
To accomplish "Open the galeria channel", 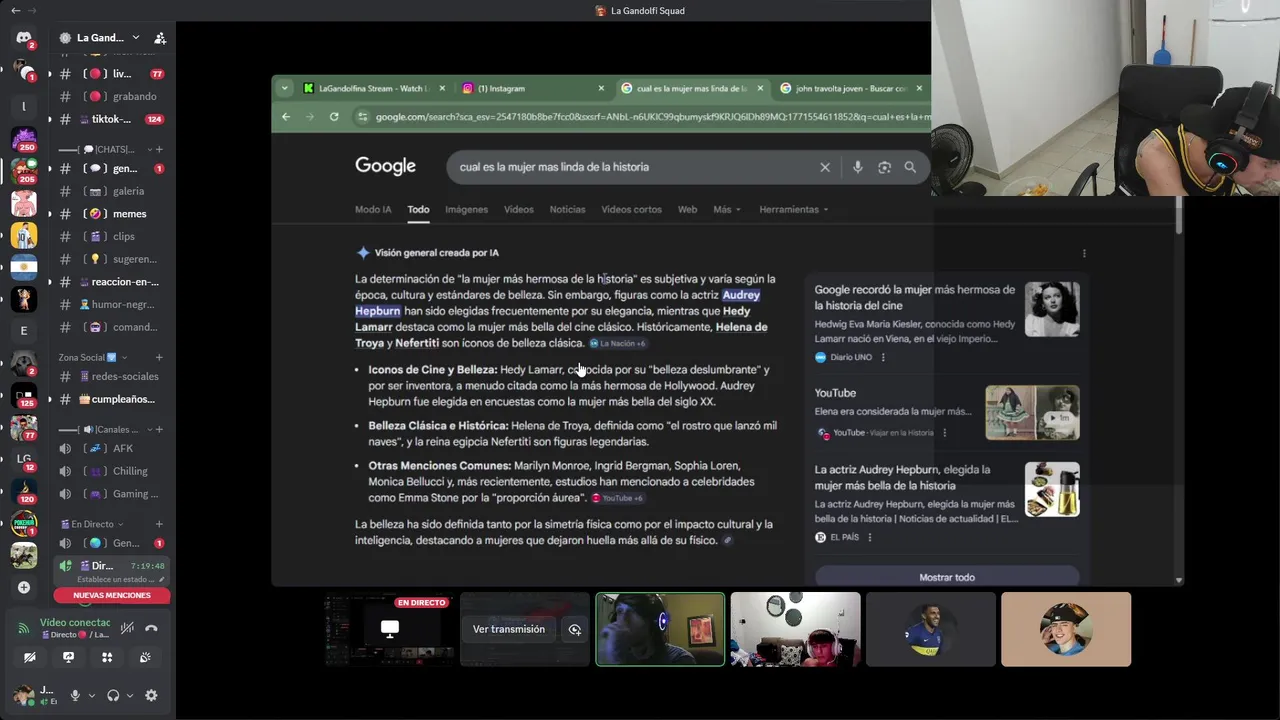I will click(x=111, y=191).
